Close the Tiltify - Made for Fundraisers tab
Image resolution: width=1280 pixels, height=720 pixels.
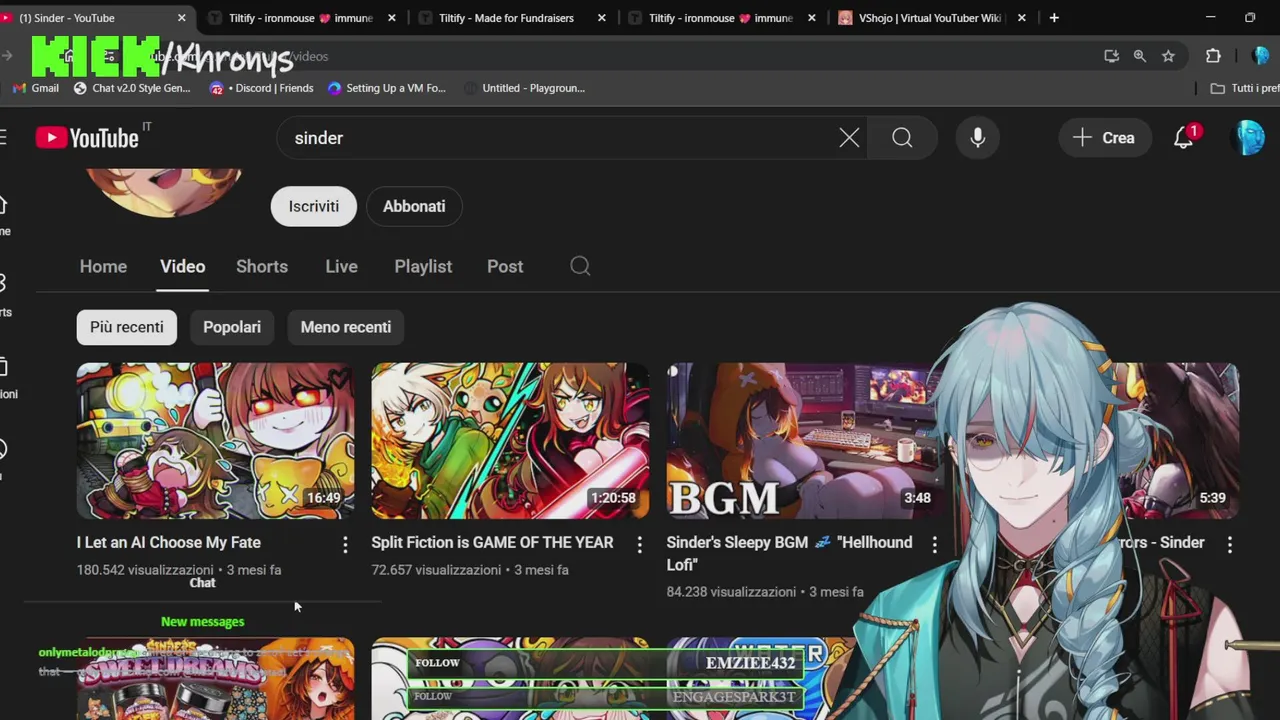(x=601, y=18)
